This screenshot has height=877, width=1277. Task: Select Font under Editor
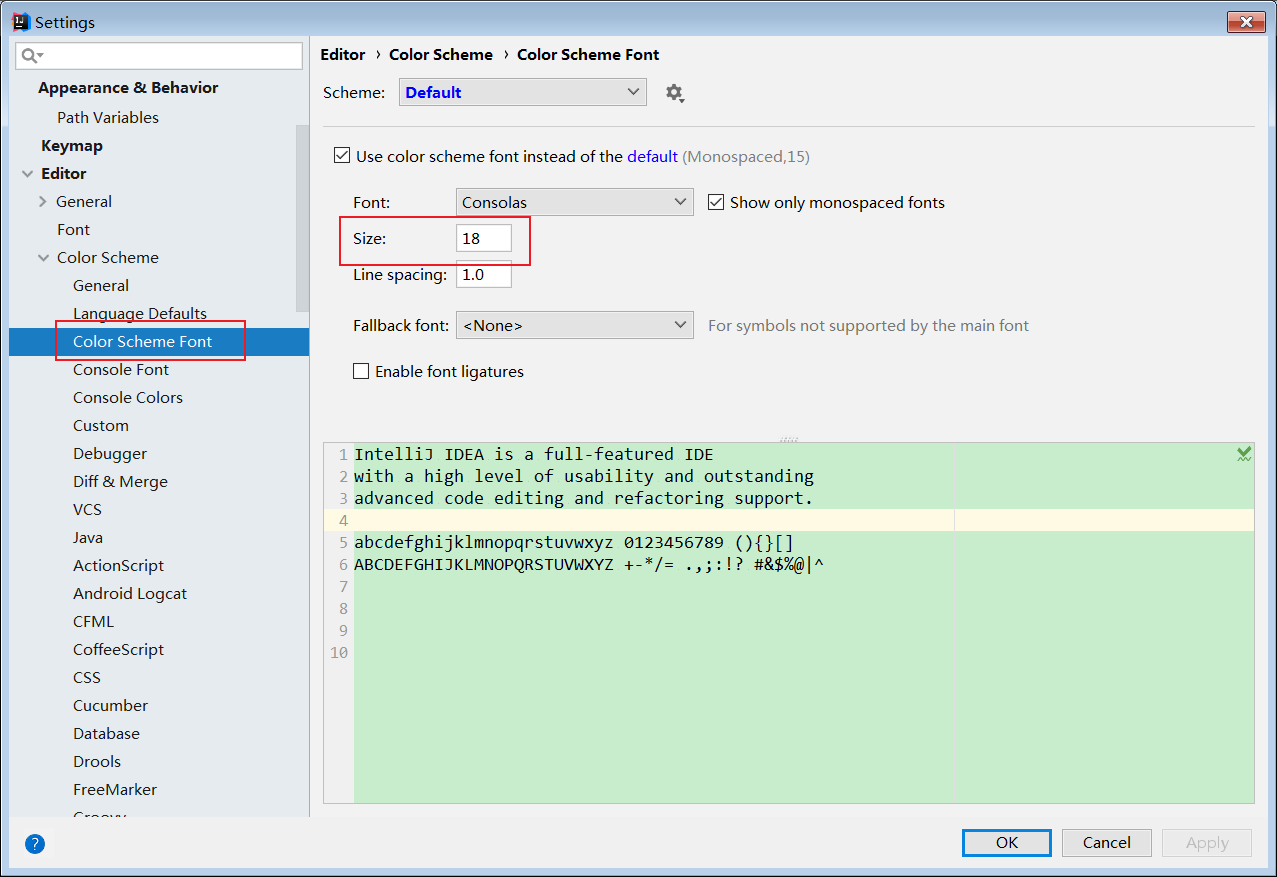pyautogui.click(x=73, y=230)
